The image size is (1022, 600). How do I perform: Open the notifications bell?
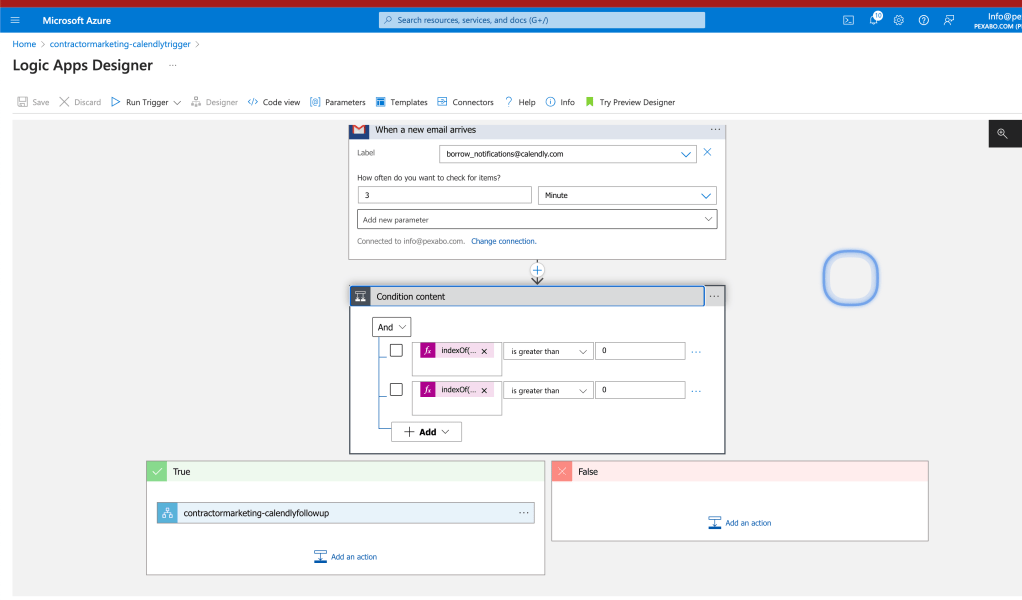pos(874,20)
